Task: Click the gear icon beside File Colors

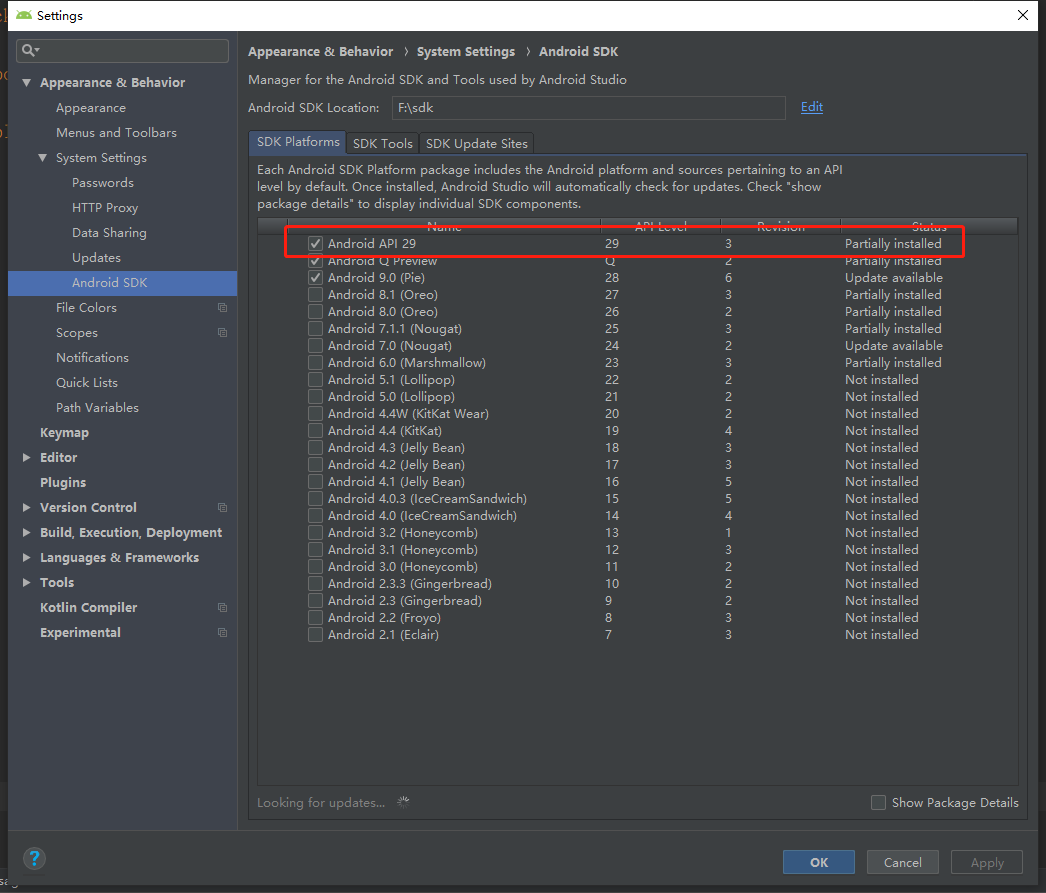Action: (x=222, y=307)
